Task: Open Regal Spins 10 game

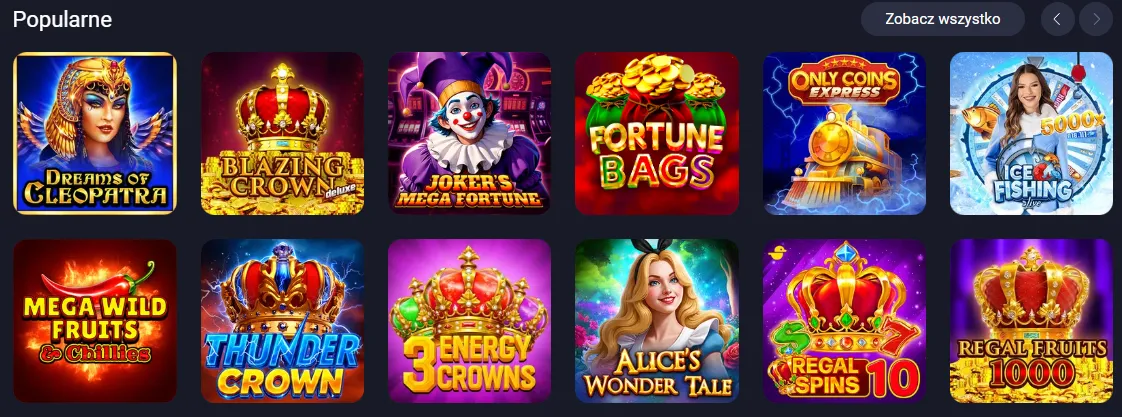Action: coord(844,320)
